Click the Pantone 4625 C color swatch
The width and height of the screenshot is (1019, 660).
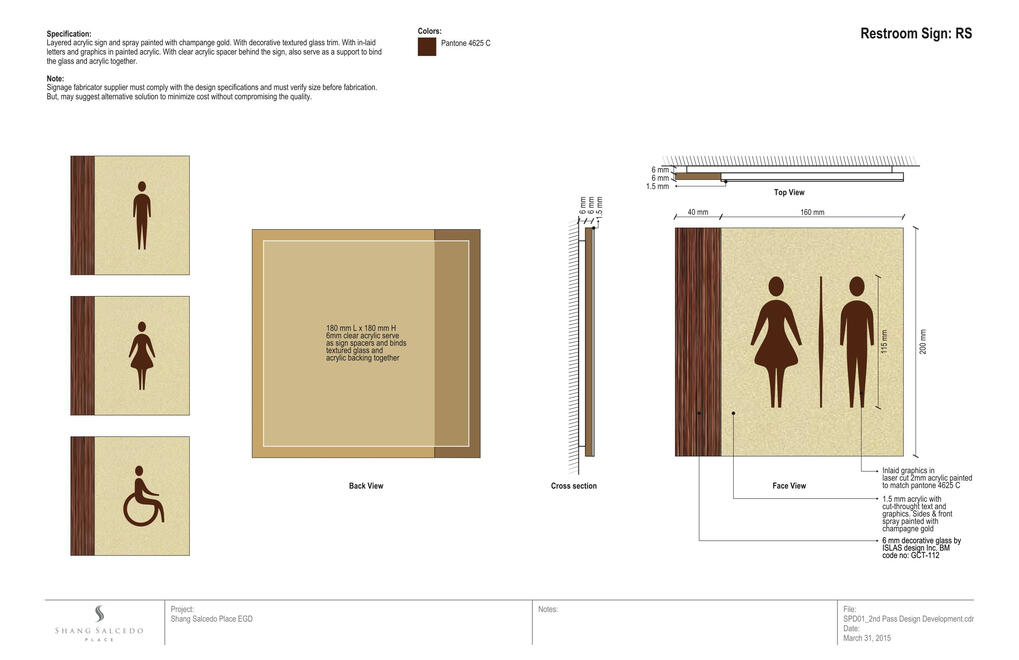[427, 46]
